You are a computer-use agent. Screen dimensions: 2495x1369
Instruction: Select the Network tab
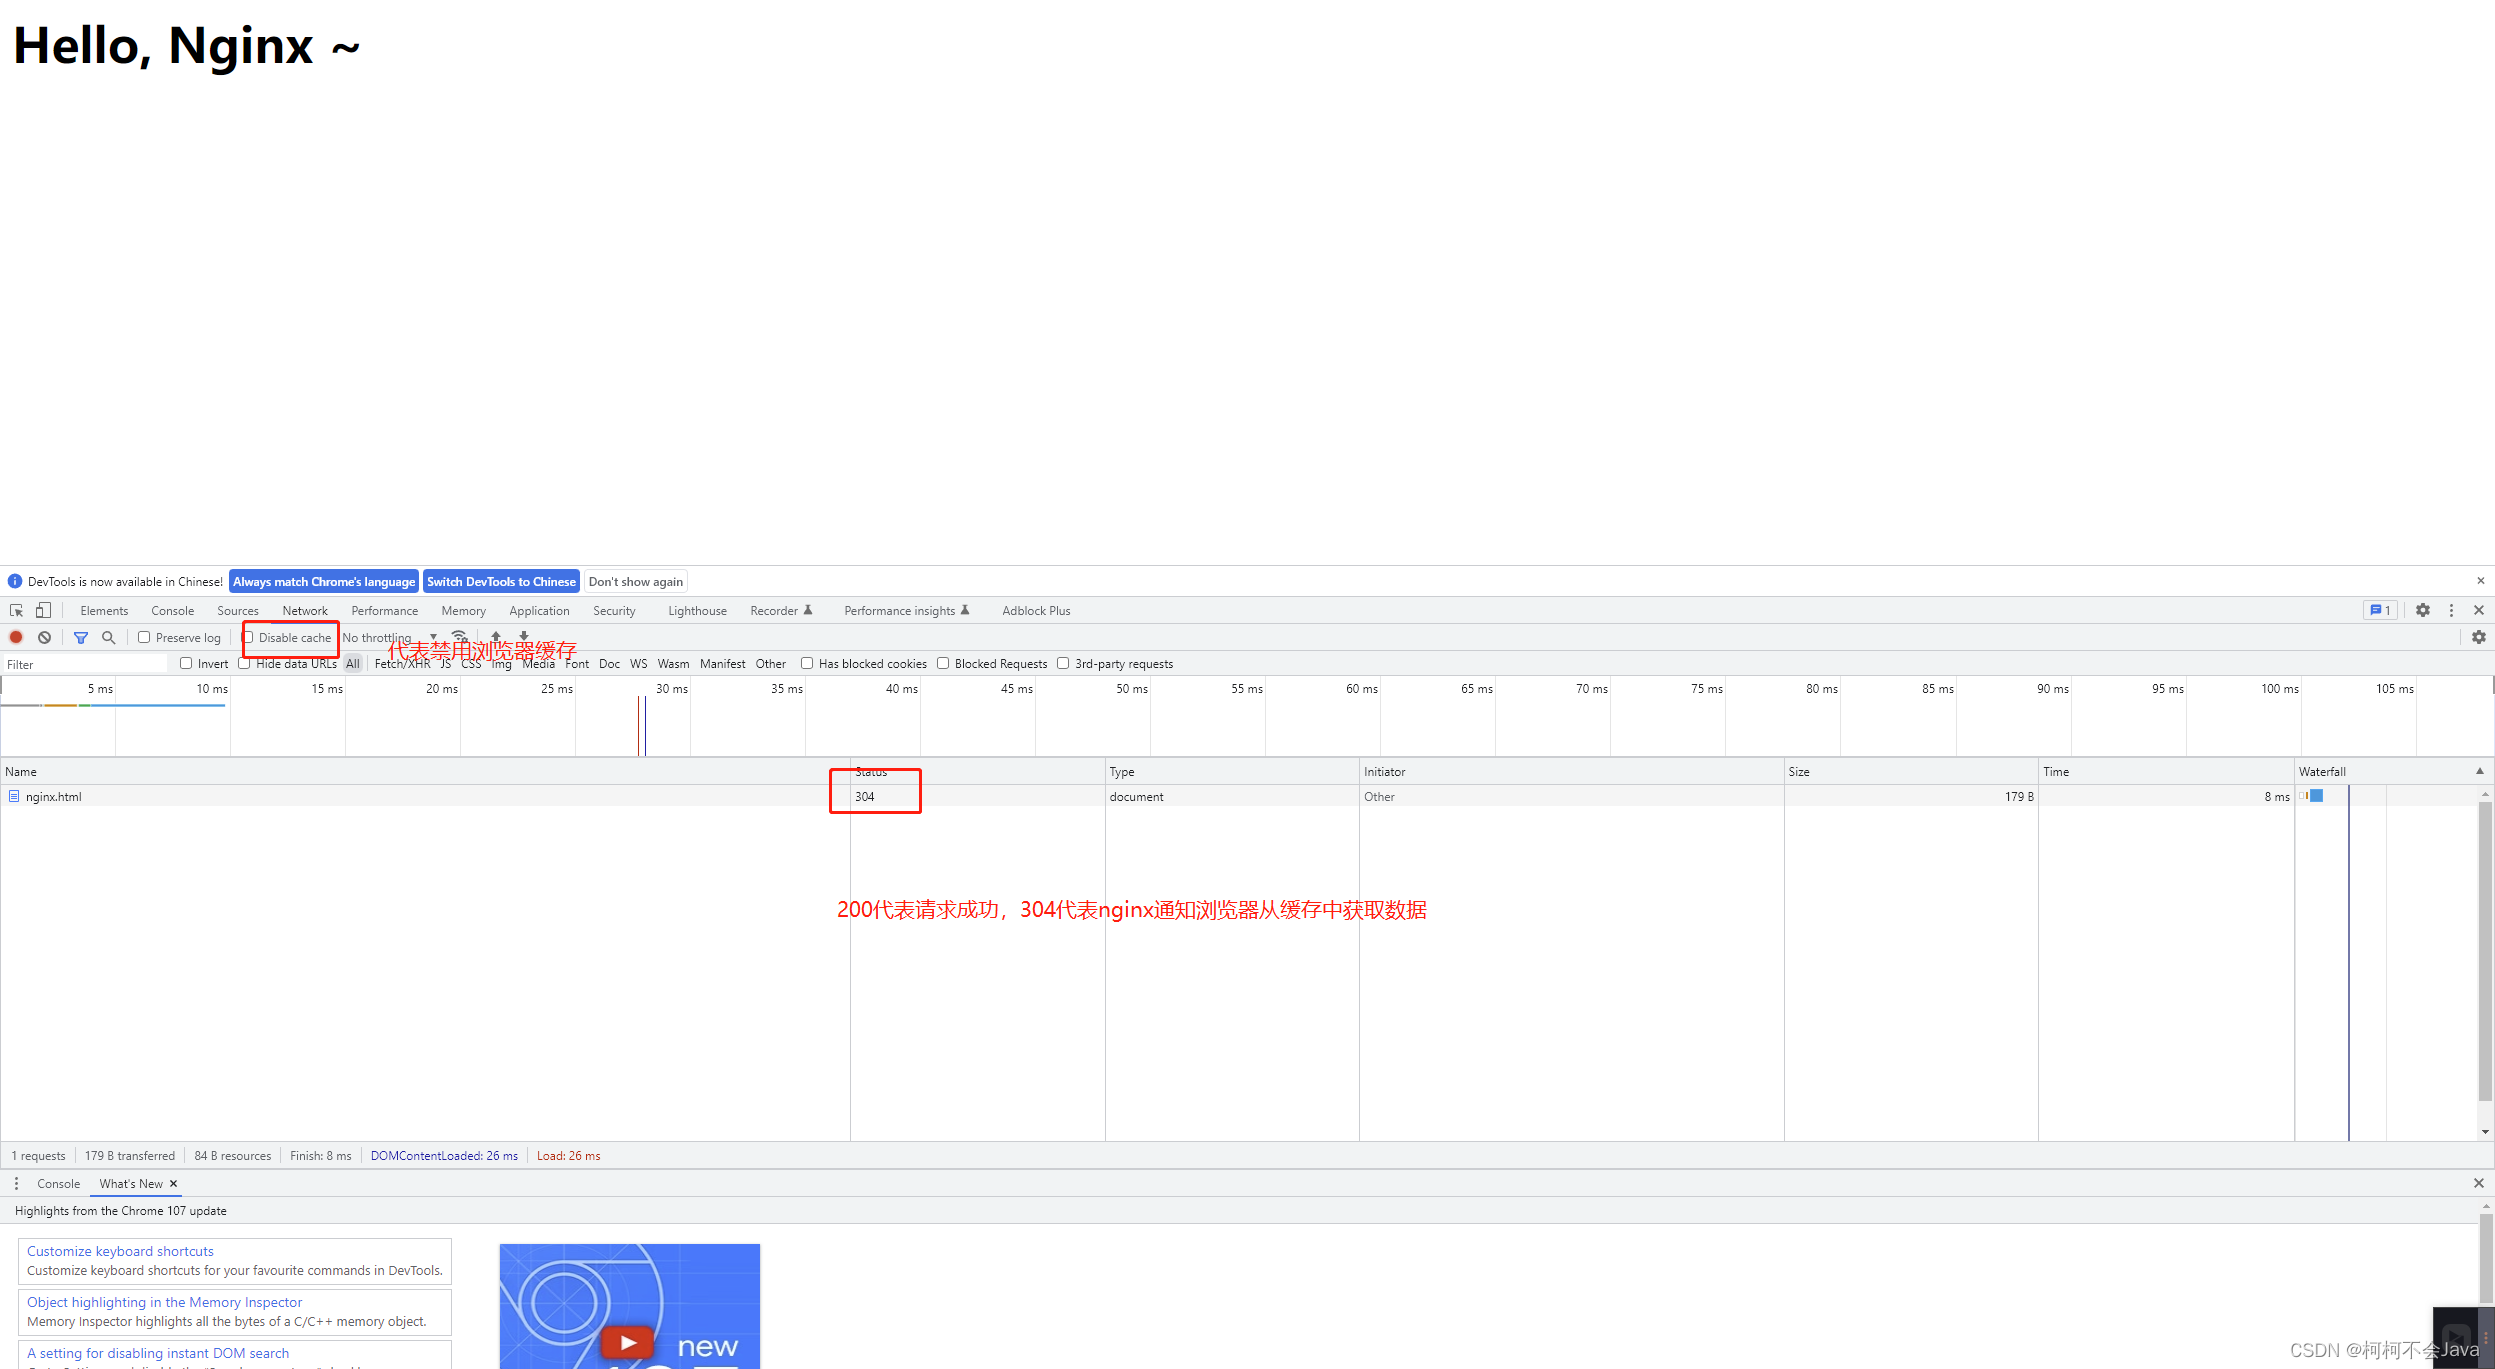305,610
